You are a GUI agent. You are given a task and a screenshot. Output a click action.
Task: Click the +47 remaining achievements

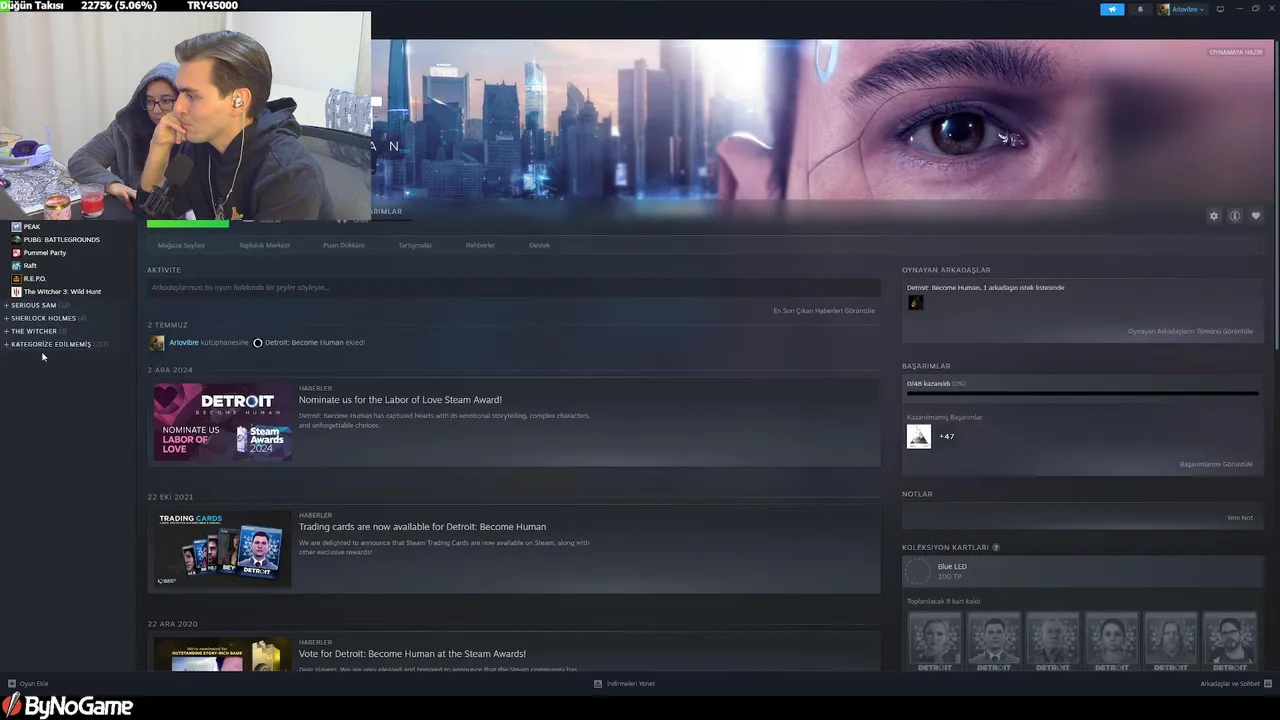[946, 437]
